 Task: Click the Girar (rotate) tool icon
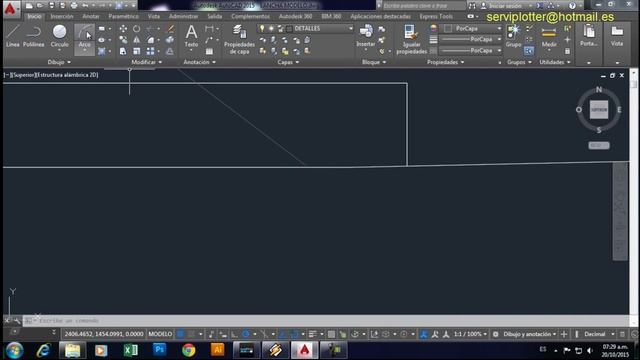click(136, 29)
